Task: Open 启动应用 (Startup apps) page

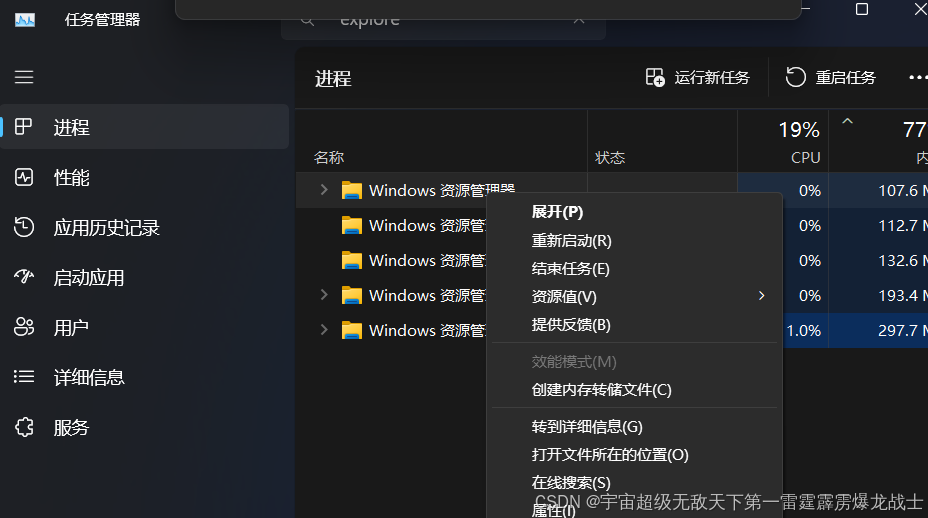Action: point(145,277)
